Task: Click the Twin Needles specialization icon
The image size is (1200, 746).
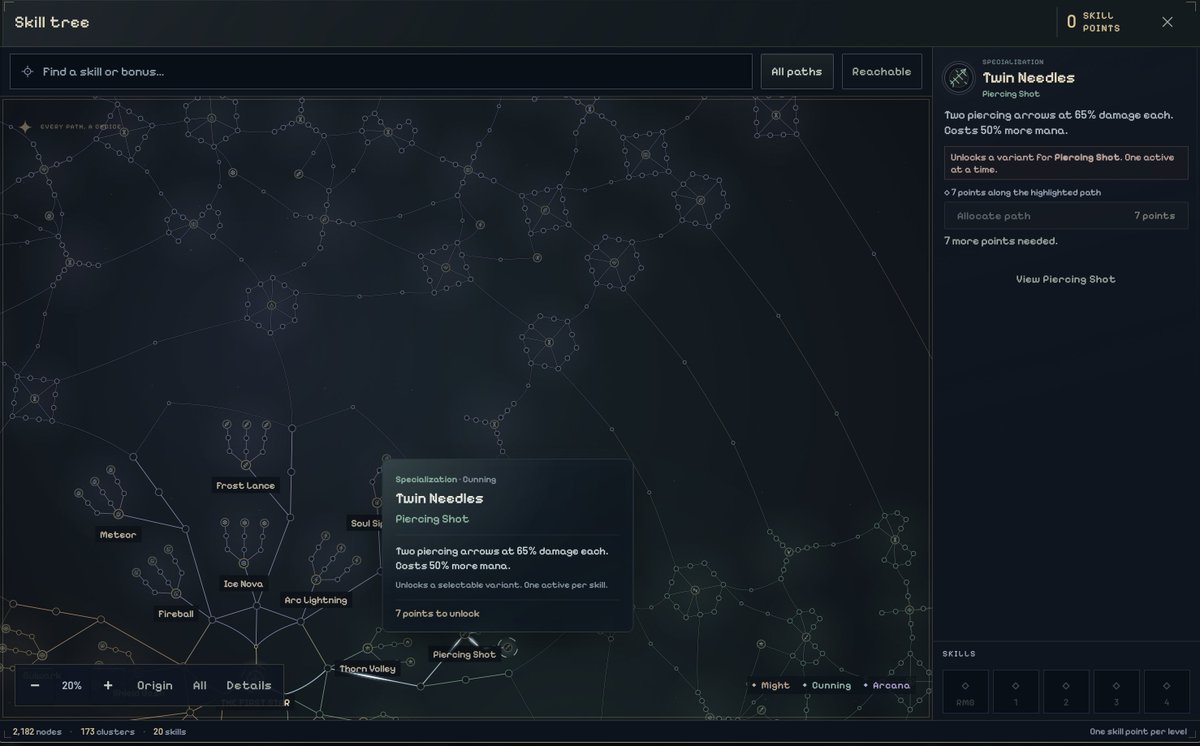Action: [x=959, y=77]
